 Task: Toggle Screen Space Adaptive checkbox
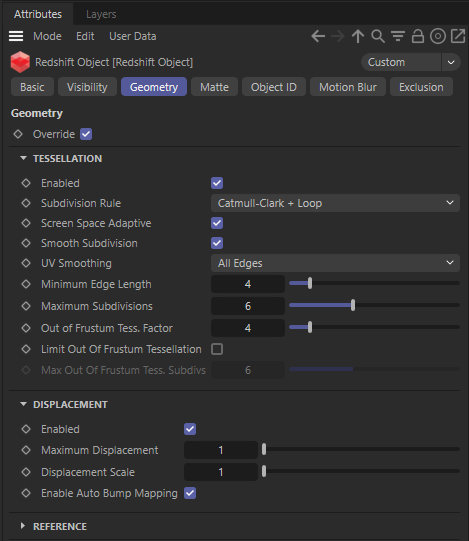tap(217, 223)
